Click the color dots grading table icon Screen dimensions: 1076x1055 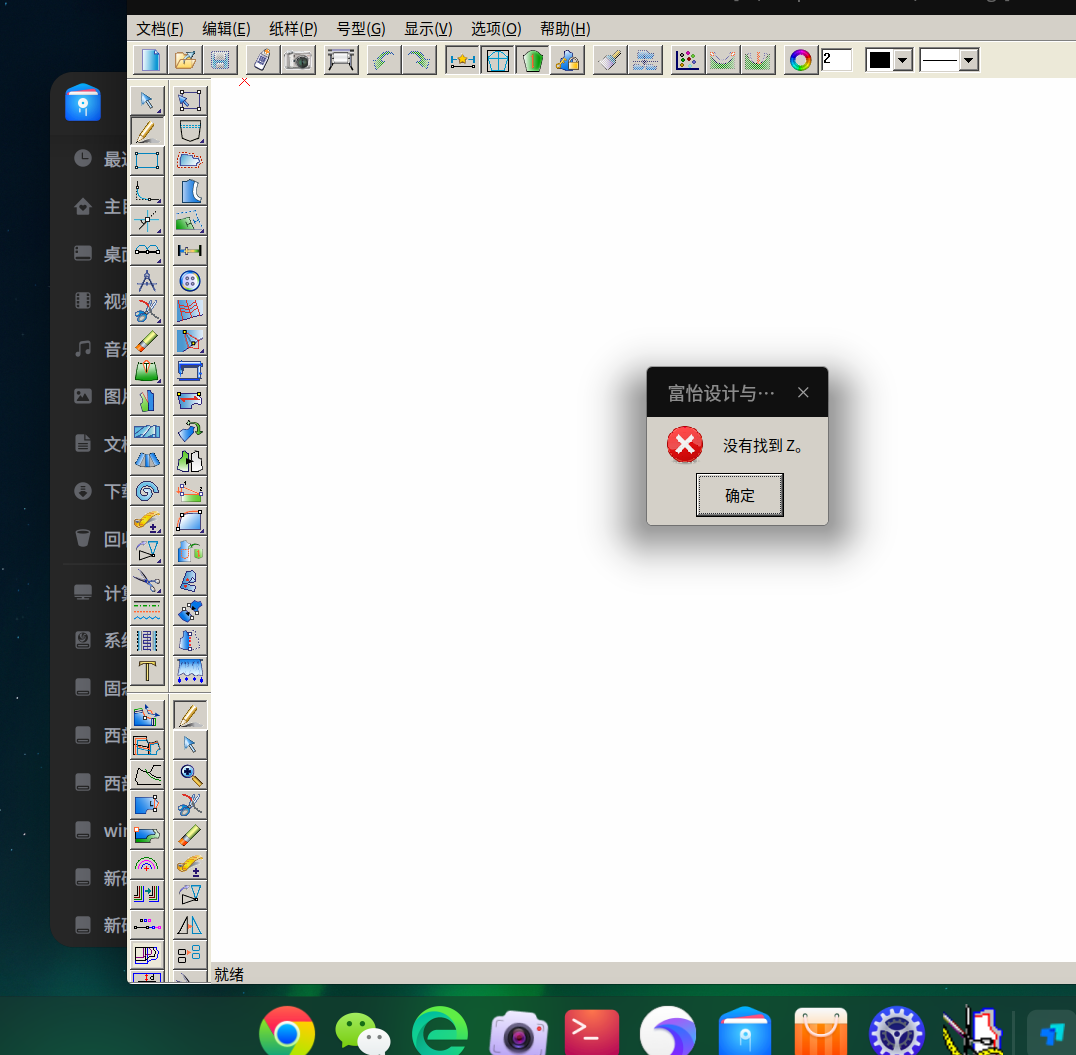[687, 60]
